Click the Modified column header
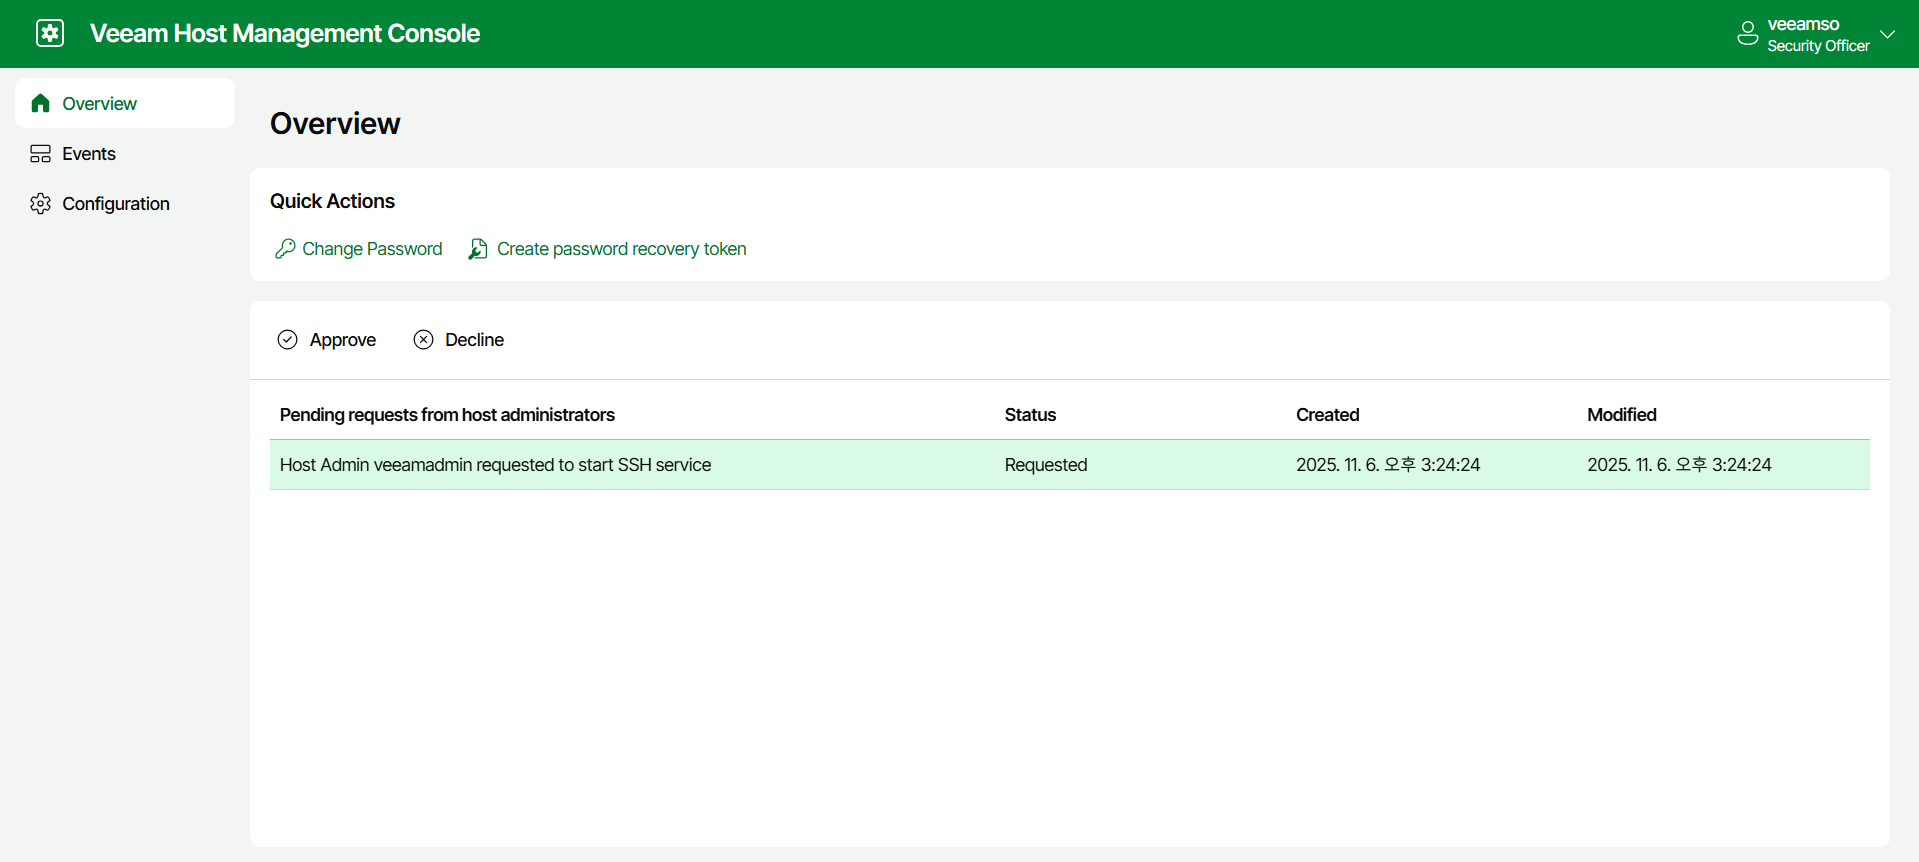The image size is (1919, 862). click(1621, 415)
